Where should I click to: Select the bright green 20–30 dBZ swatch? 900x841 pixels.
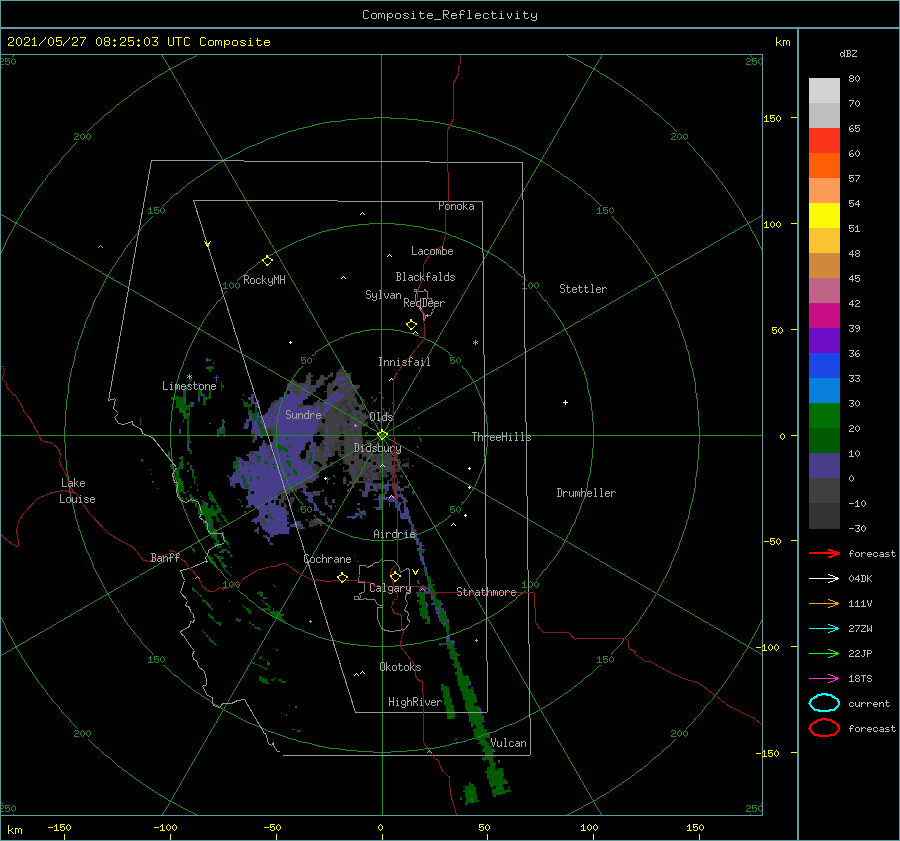click(824, 416)
